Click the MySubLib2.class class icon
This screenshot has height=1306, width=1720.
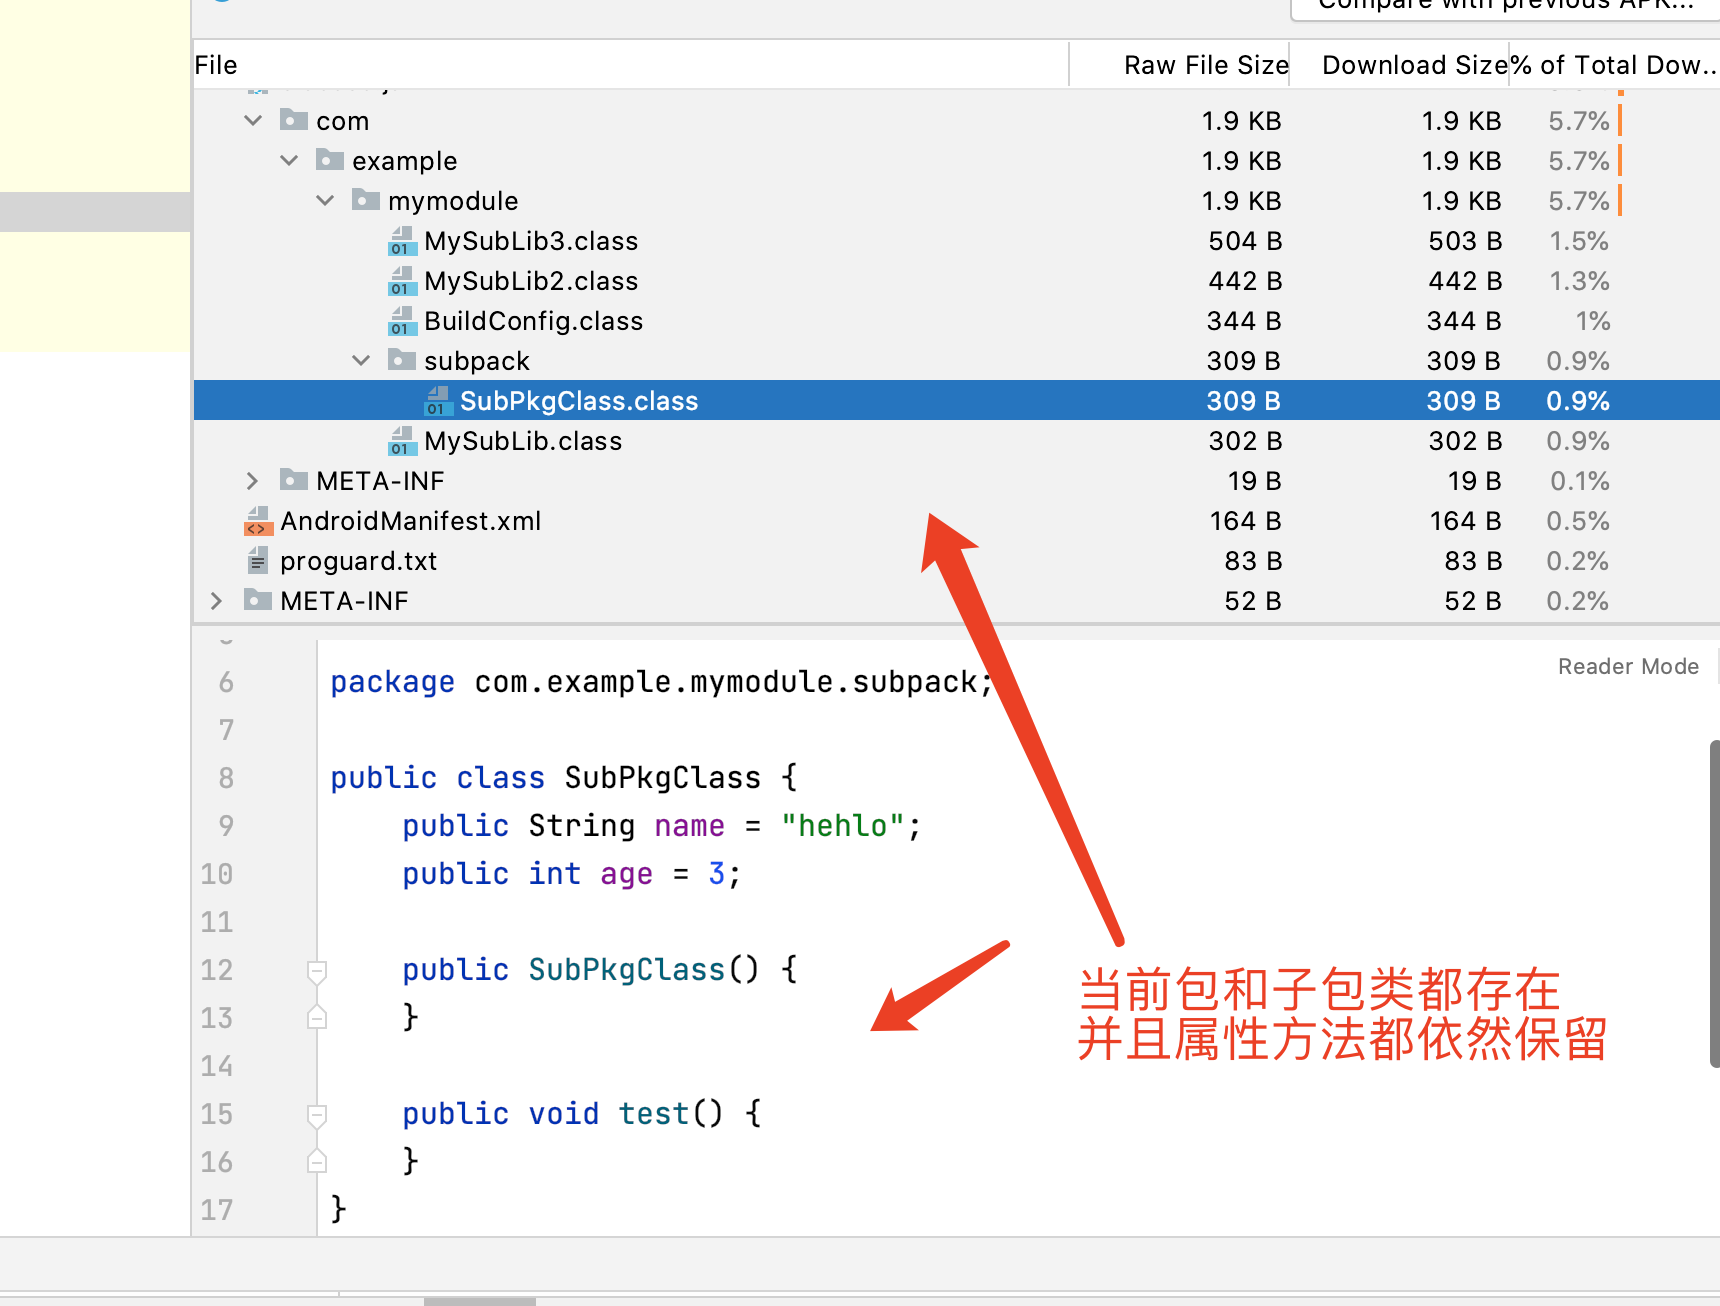click(x=401, y=281)
